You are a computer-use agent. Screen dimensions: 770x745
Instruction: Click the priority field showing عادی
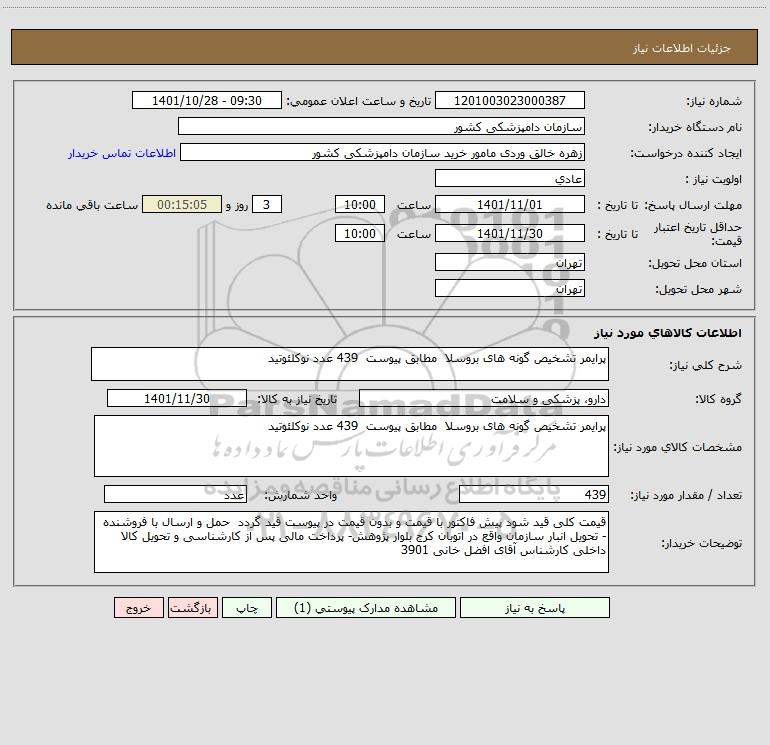[510, 179]
